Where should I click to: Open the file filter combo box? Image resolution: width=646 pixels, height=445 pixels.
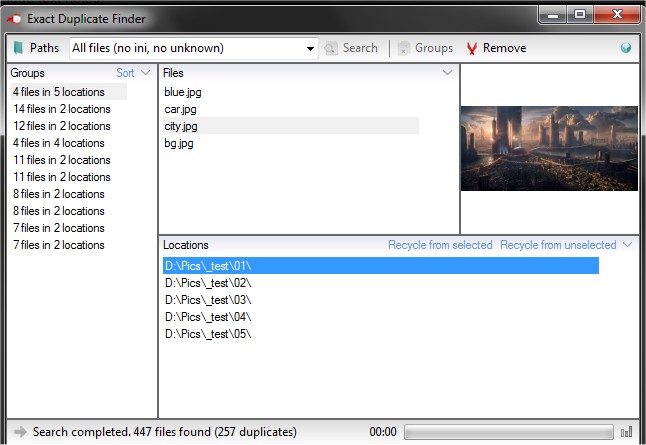coord(194,48)
